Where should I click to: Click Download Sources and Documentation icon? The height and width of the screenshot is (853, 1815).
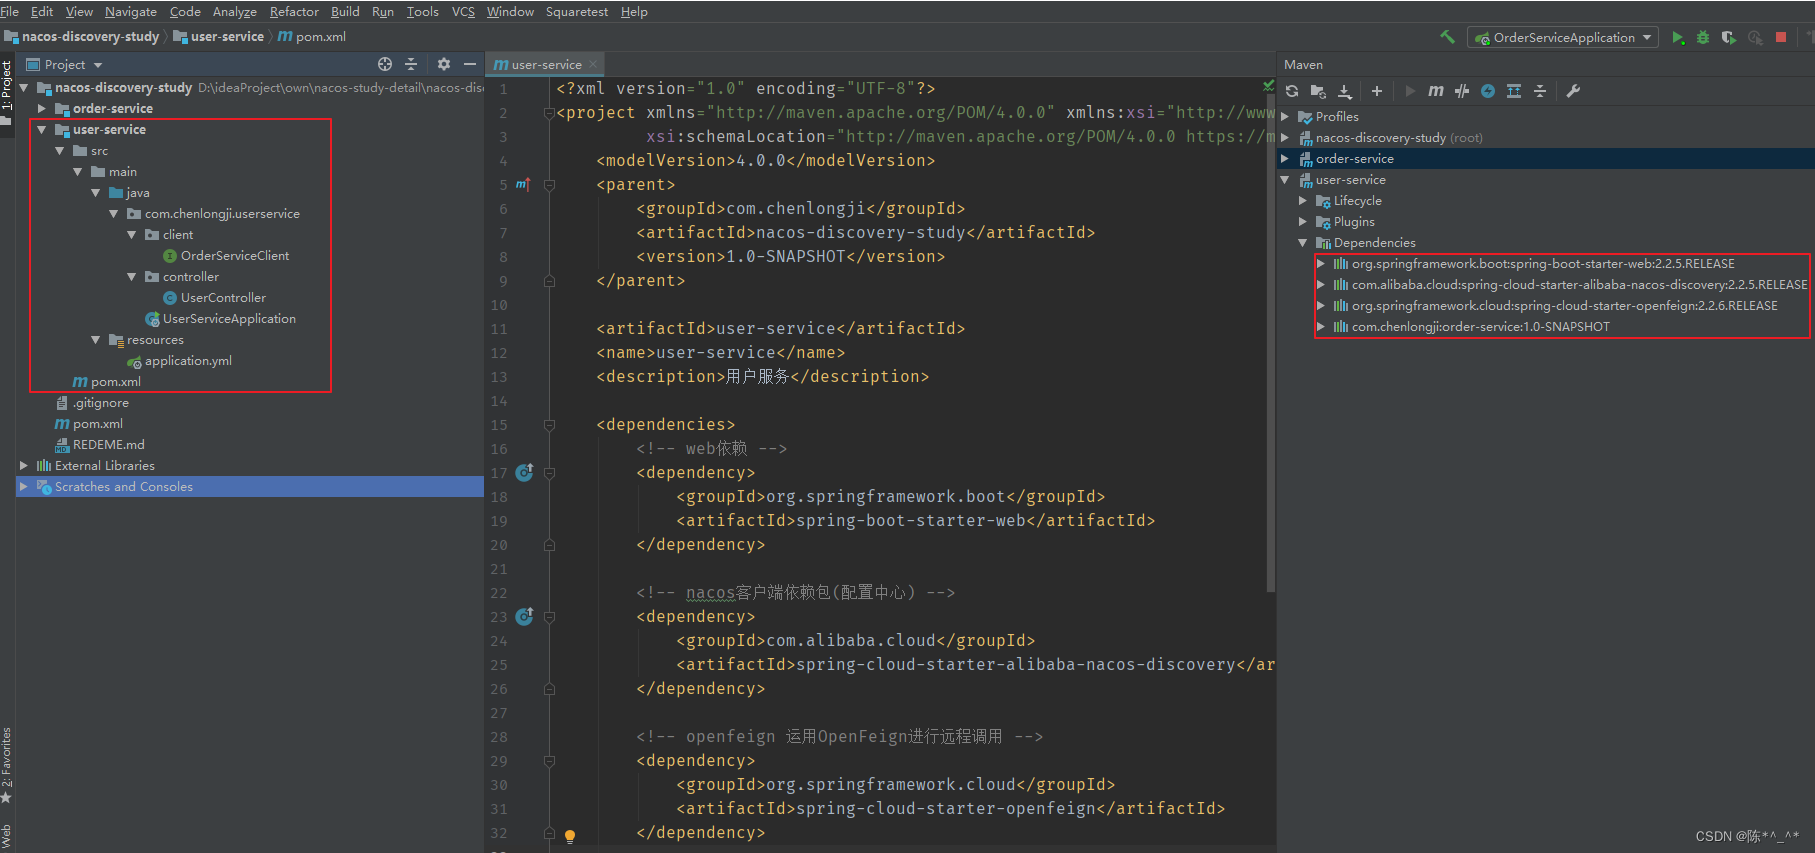point(1345,91)
